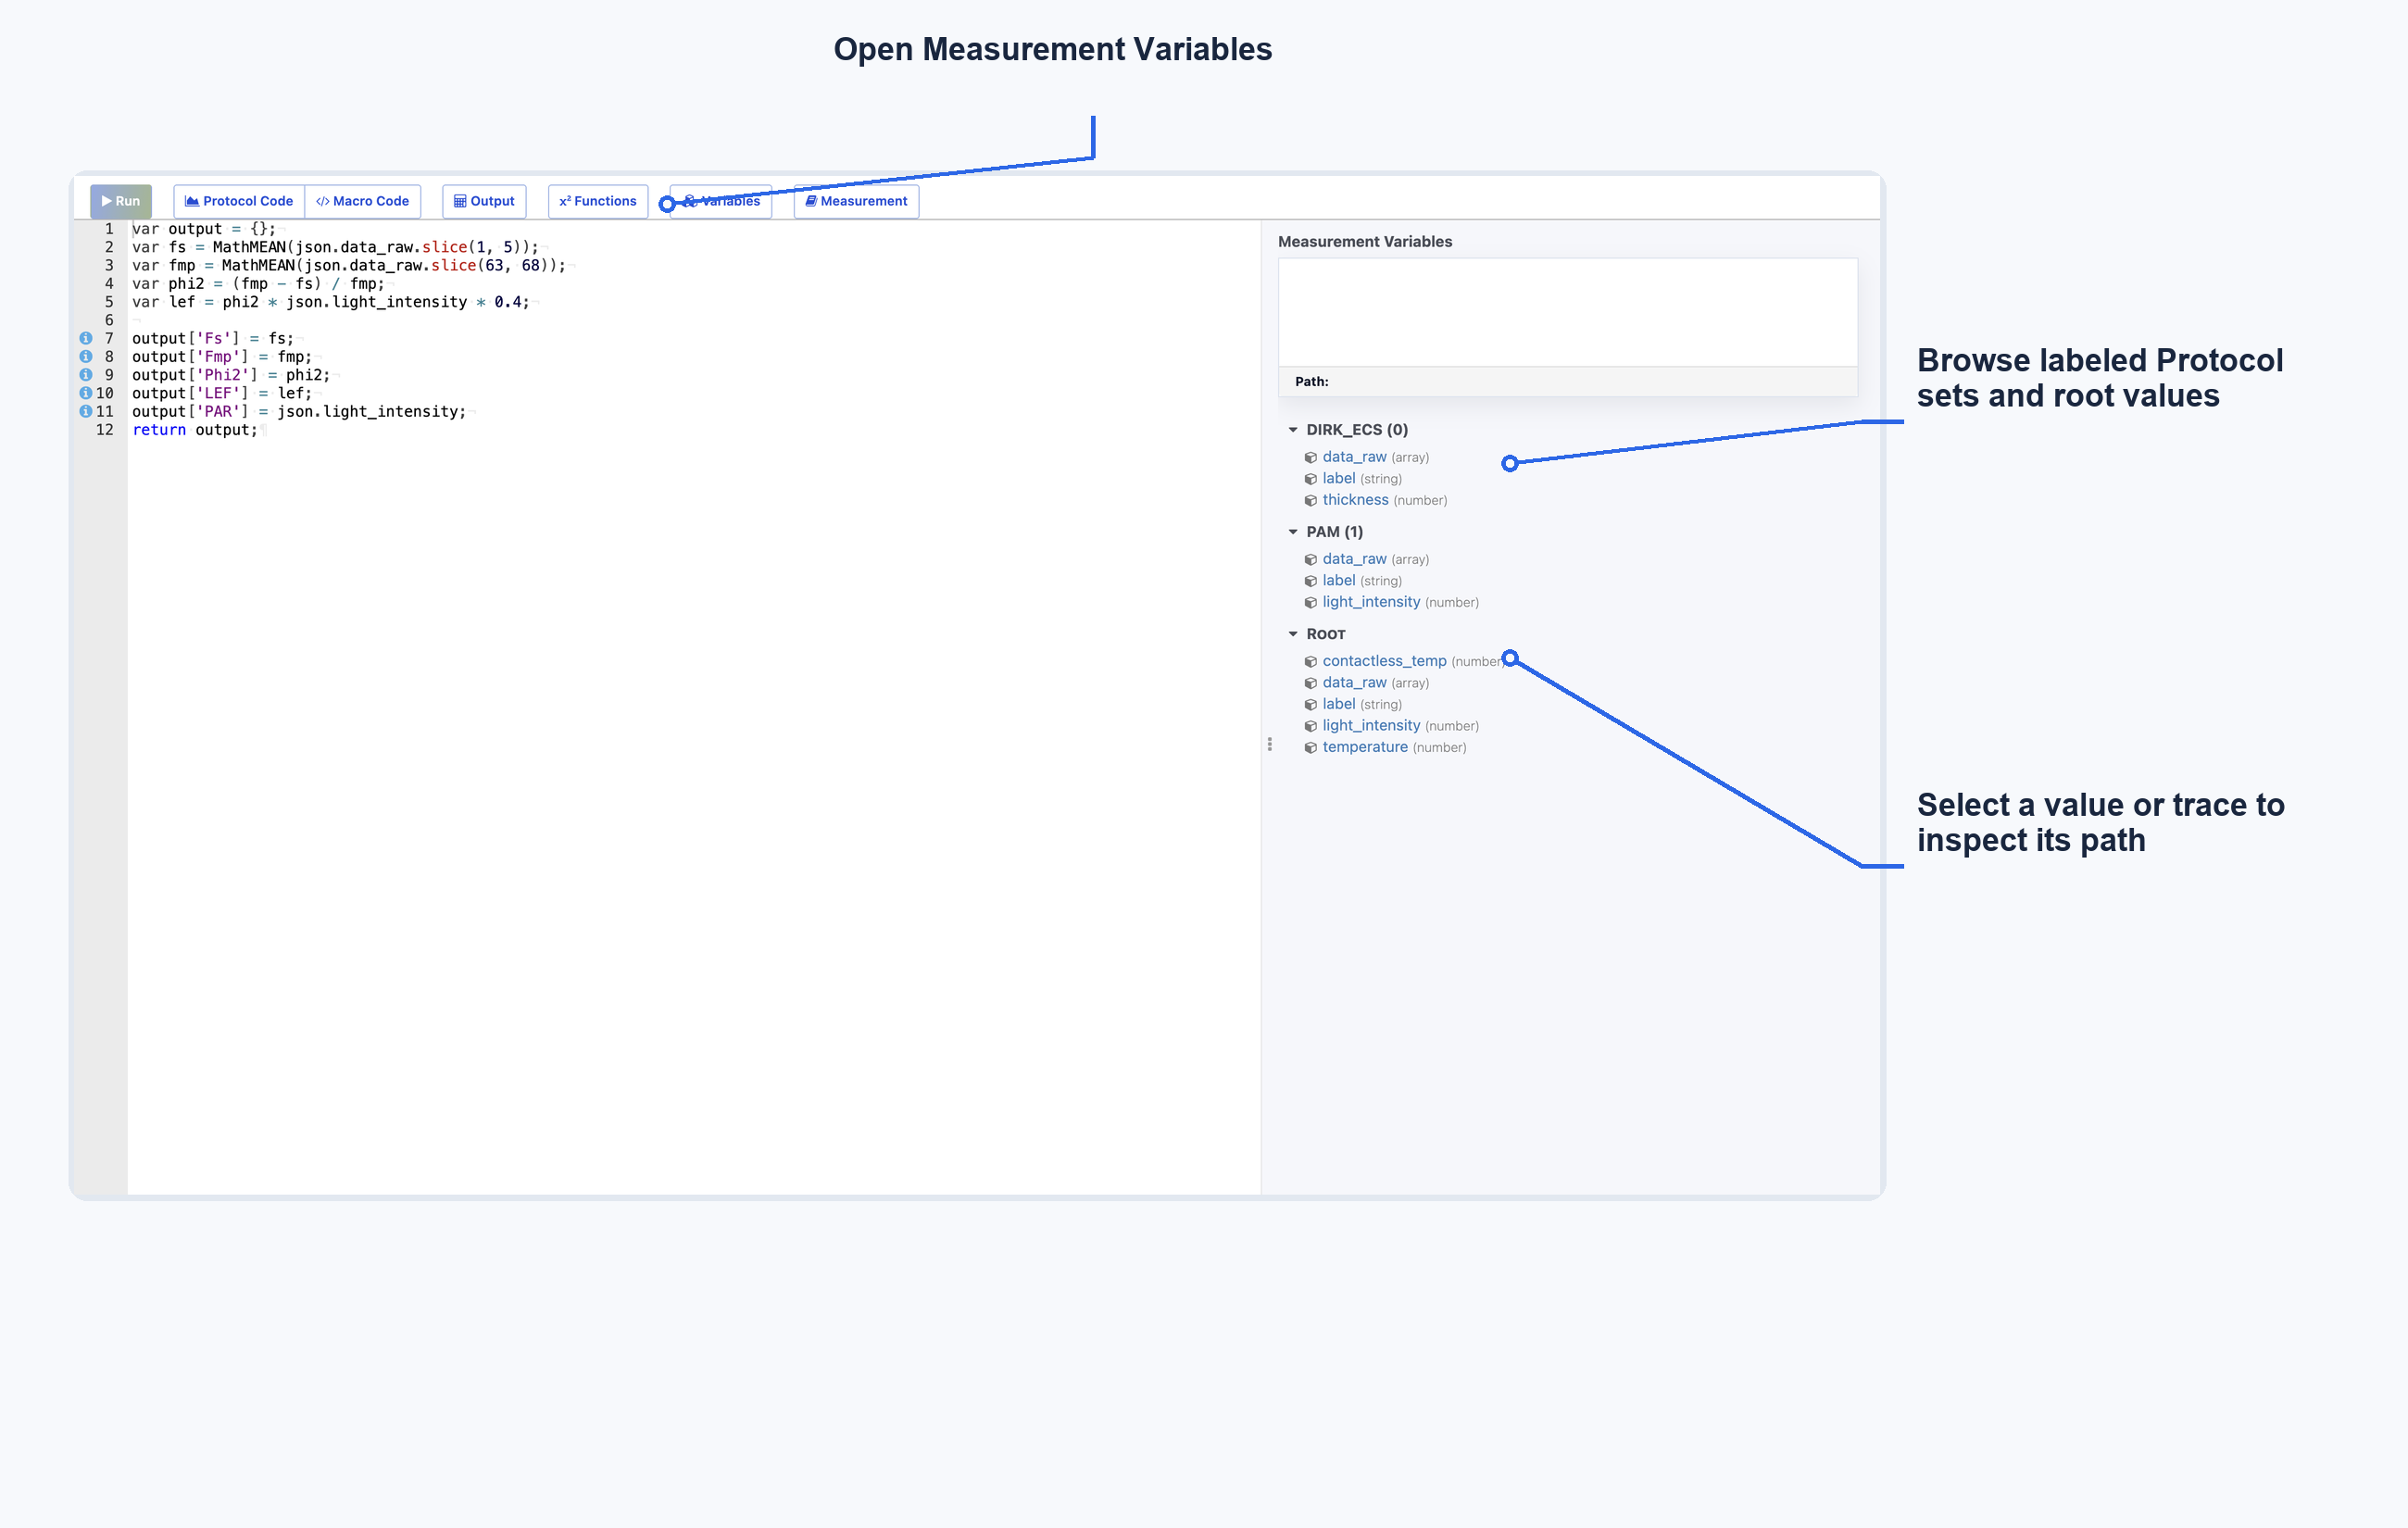Click line number 12 in the gutter
This screenshot has width=2408, height=1528.
click(105, 430)
